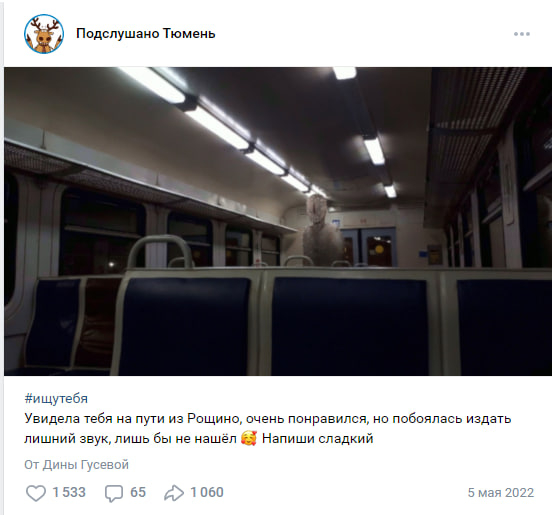Open comments via the speech bubble icon
The height and width of the screenshot is (515, 553).
pos(114,493)
